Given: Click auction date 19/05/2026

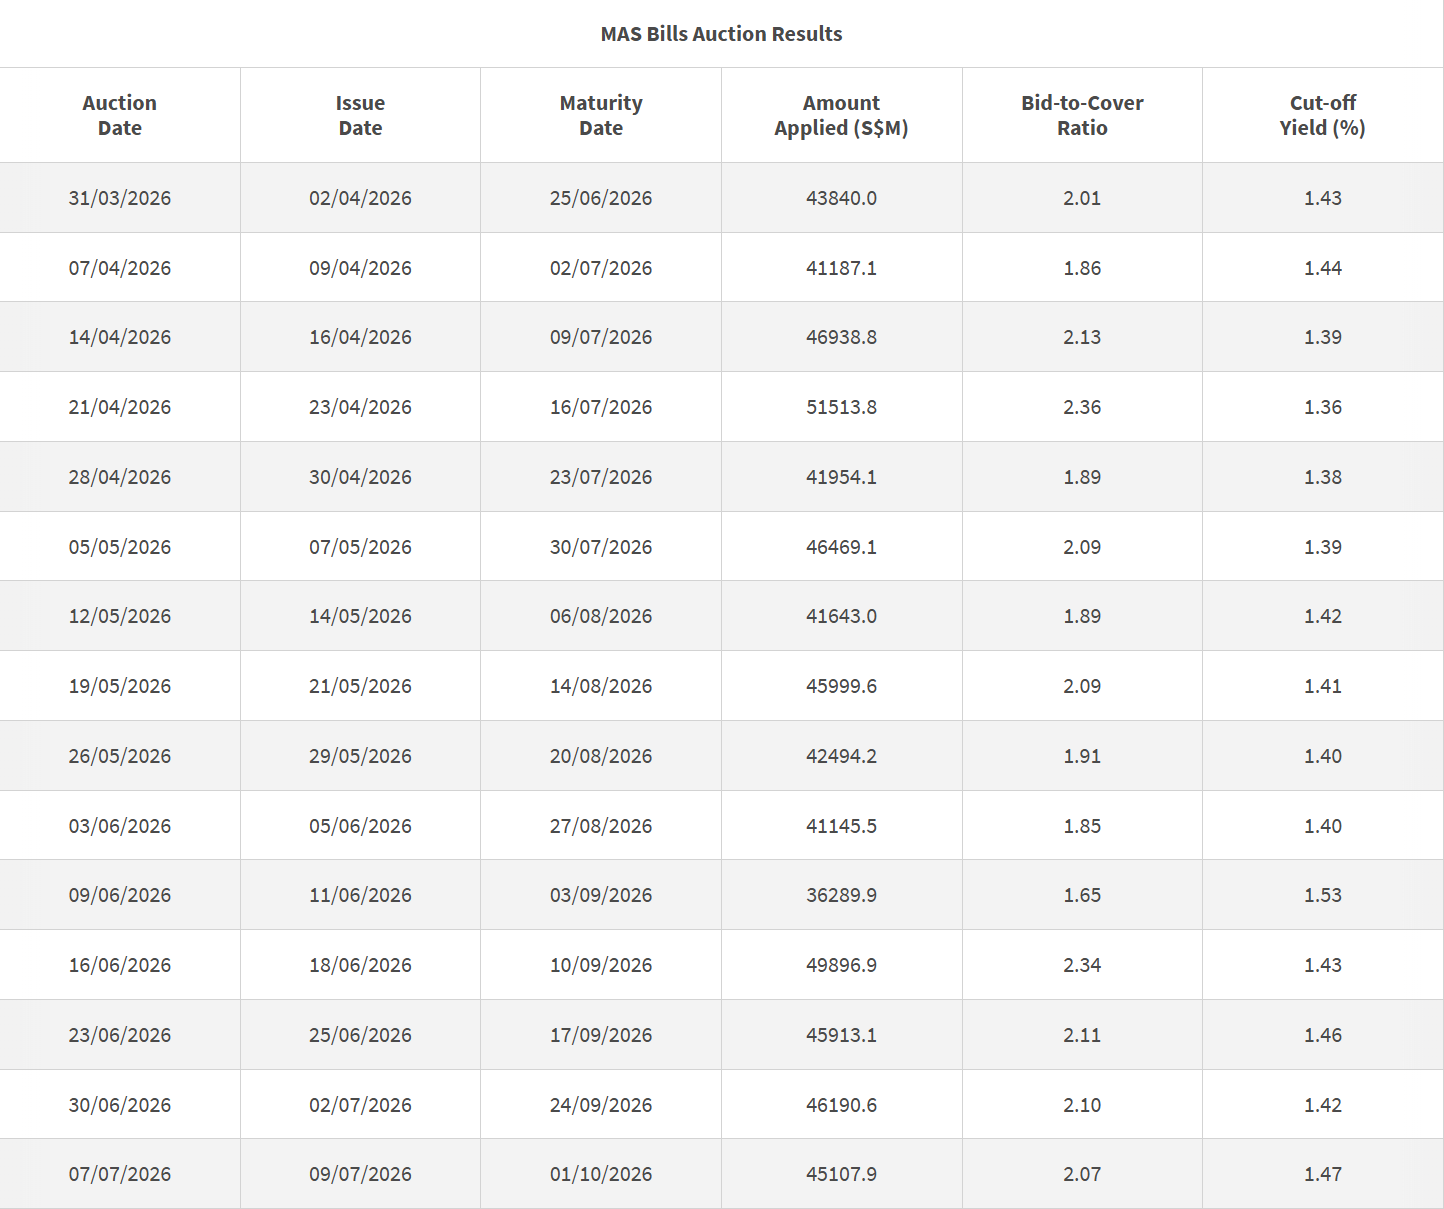Looking at the screenshot, I should tap(120, 686).
